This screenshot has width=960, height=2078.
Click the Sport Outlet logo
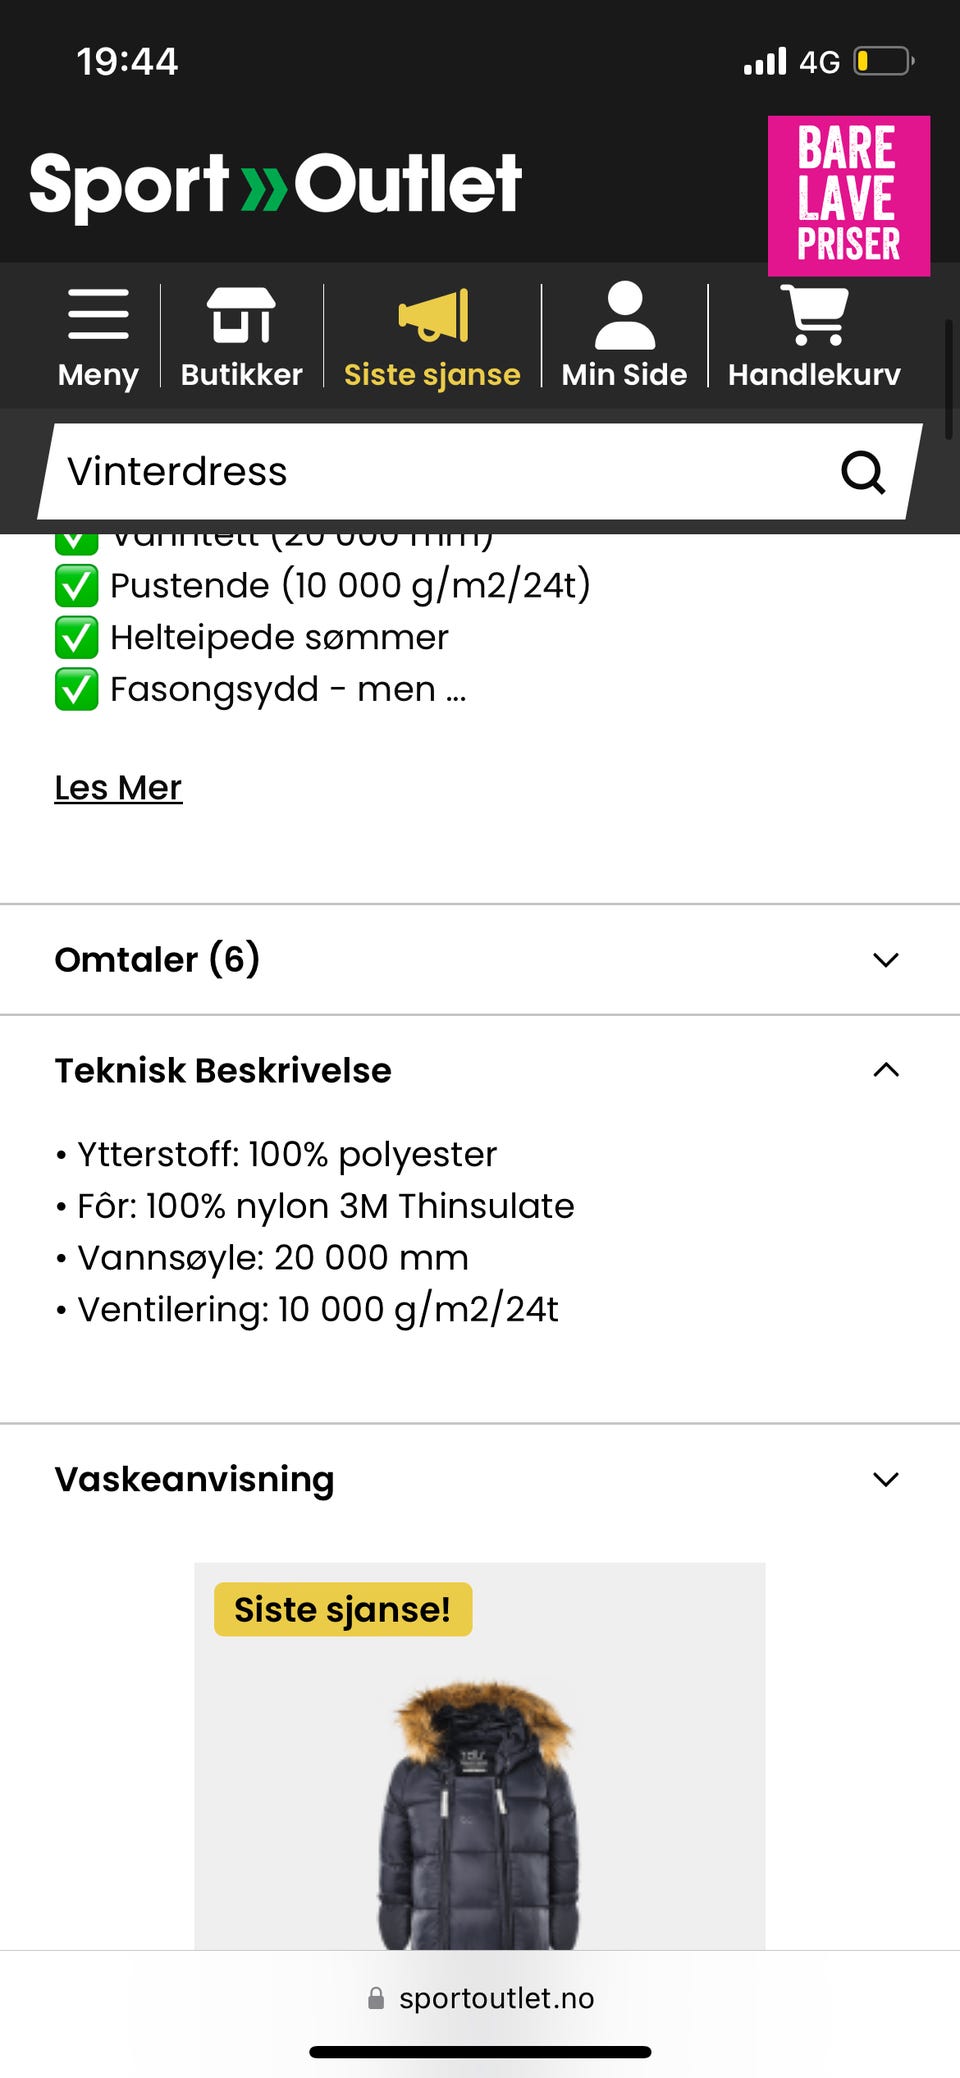pyautogui.click(x=276, y=184)
